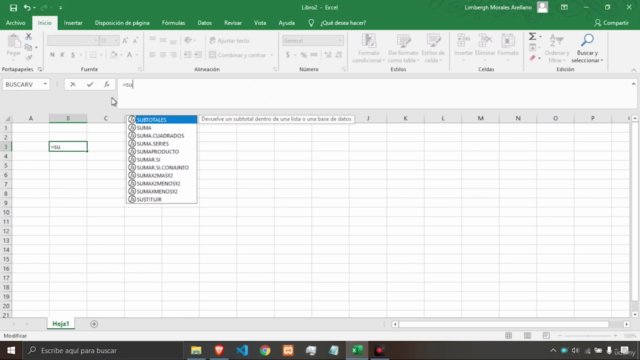640x360 pixels.
Task: Click Dar formato como tabla
Action: (403, 48)
